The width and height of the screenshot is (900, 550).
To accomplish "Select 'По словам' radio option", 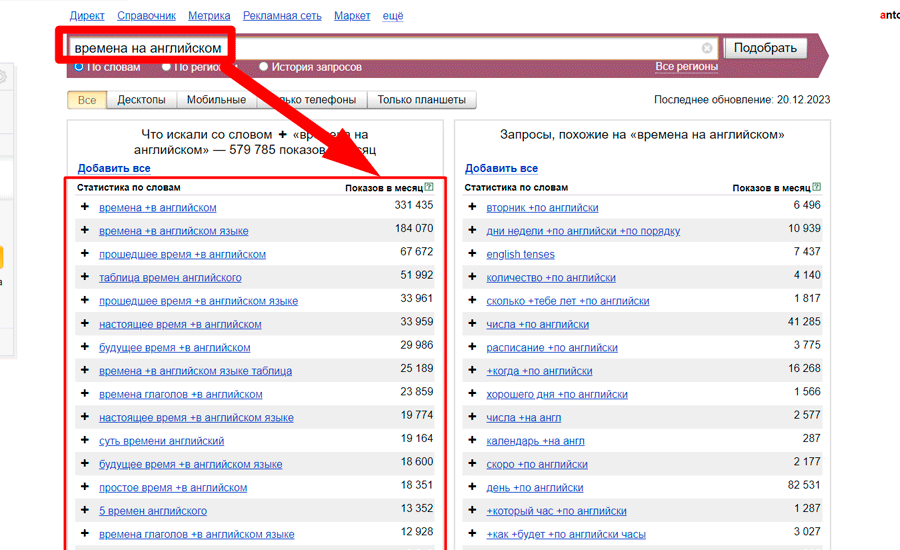I will click(x=79, y=67).
